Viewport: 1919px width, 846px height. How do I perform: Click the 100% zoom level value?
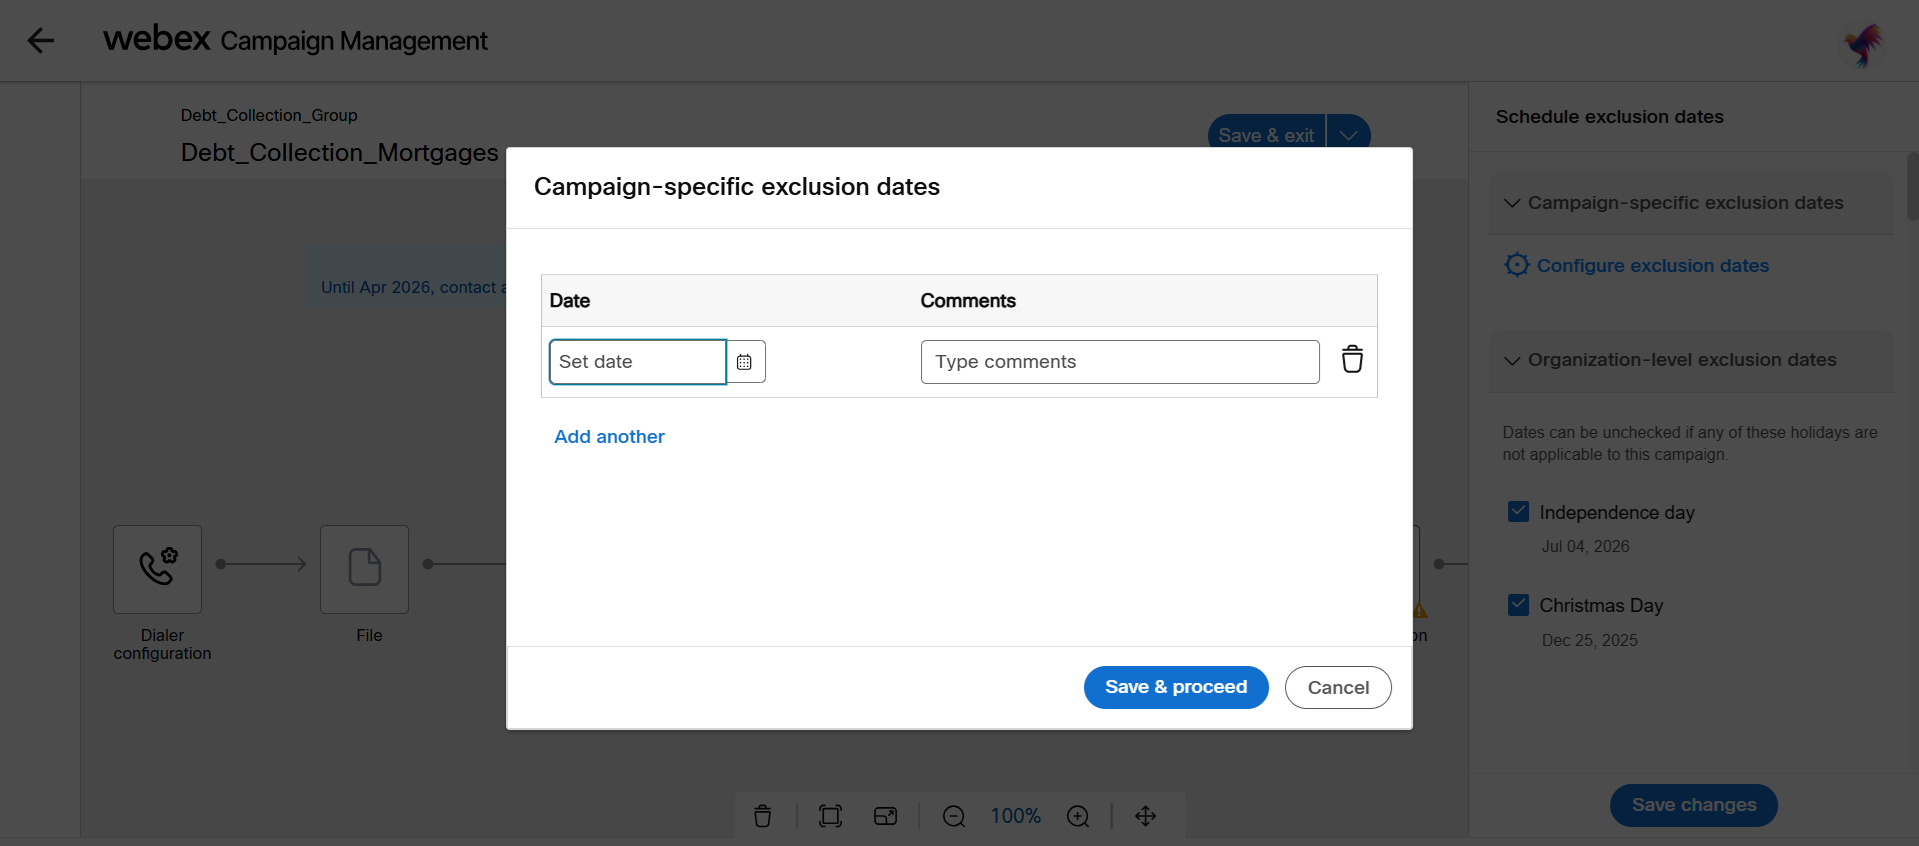[x=1016, y=816]
